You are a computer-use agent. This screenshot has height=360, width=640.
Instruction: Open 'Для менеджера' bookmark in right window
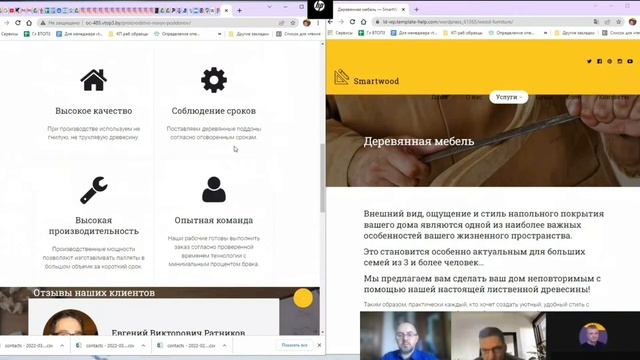[x=414, y=33]
